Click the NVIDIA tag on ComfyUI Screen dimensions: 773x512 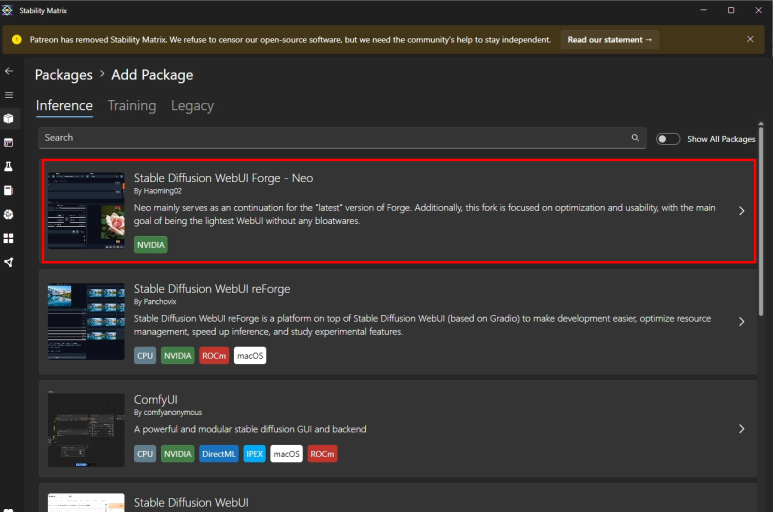click(x=177, y=454)
